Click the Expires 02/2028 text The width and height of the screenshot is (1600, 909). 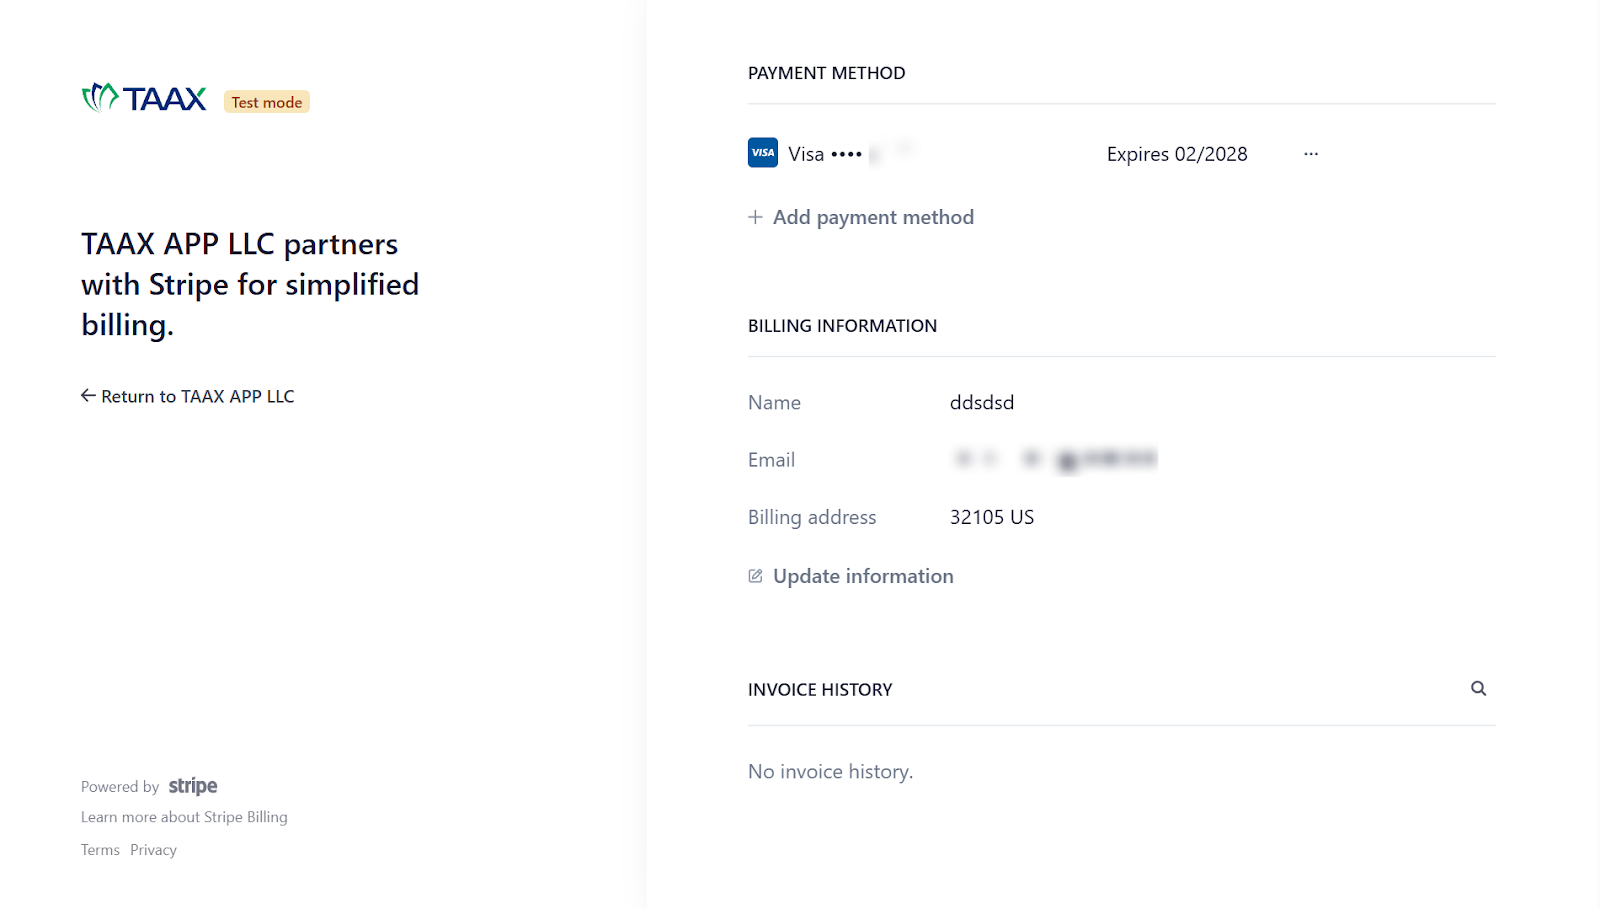click(1177, 154)
